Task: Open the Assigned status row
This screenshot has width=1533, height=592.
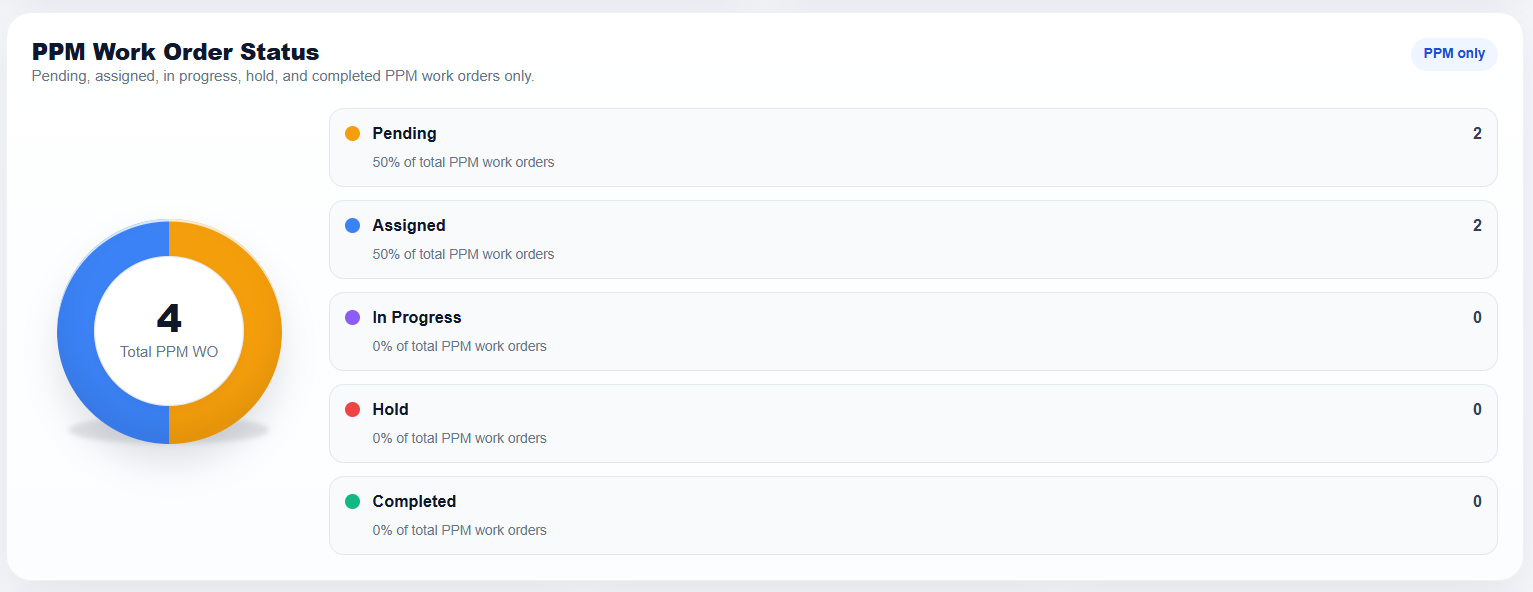Action: click(913, 239)
